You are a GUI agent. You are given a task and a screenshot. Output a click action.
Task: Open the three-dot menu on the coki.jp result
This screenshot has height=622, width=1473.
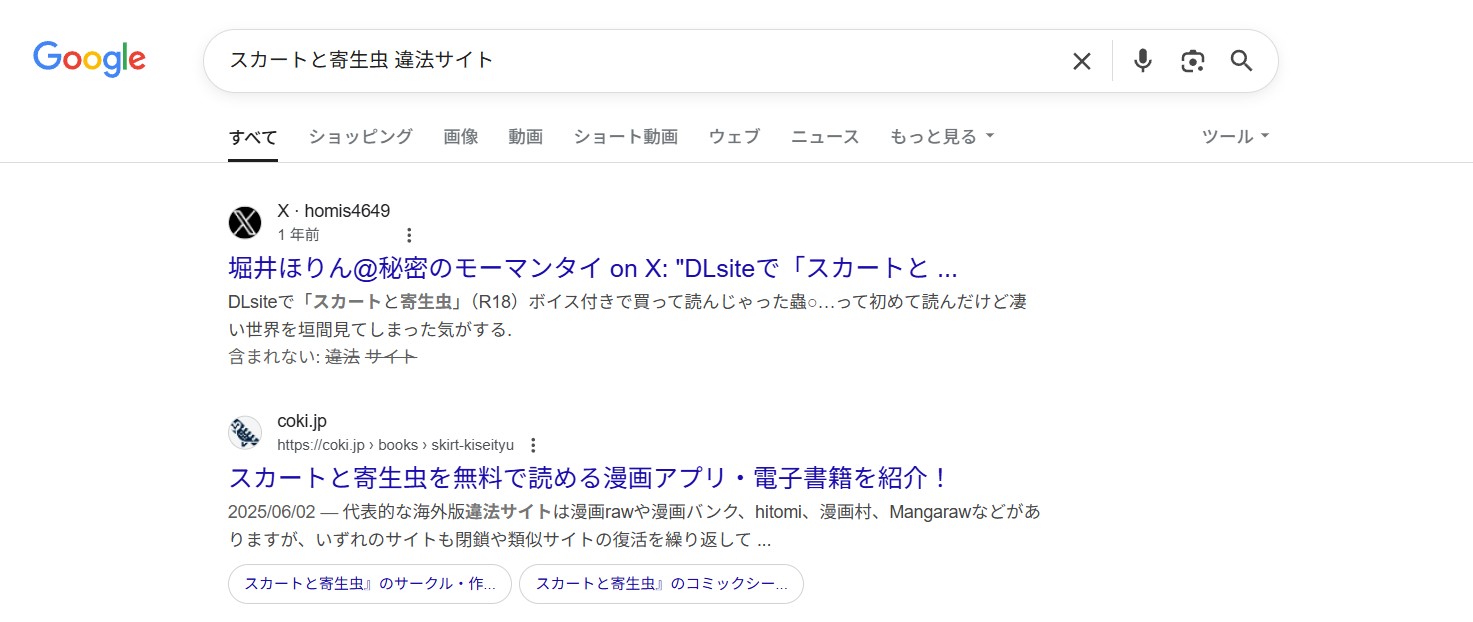tap(533, 444)
